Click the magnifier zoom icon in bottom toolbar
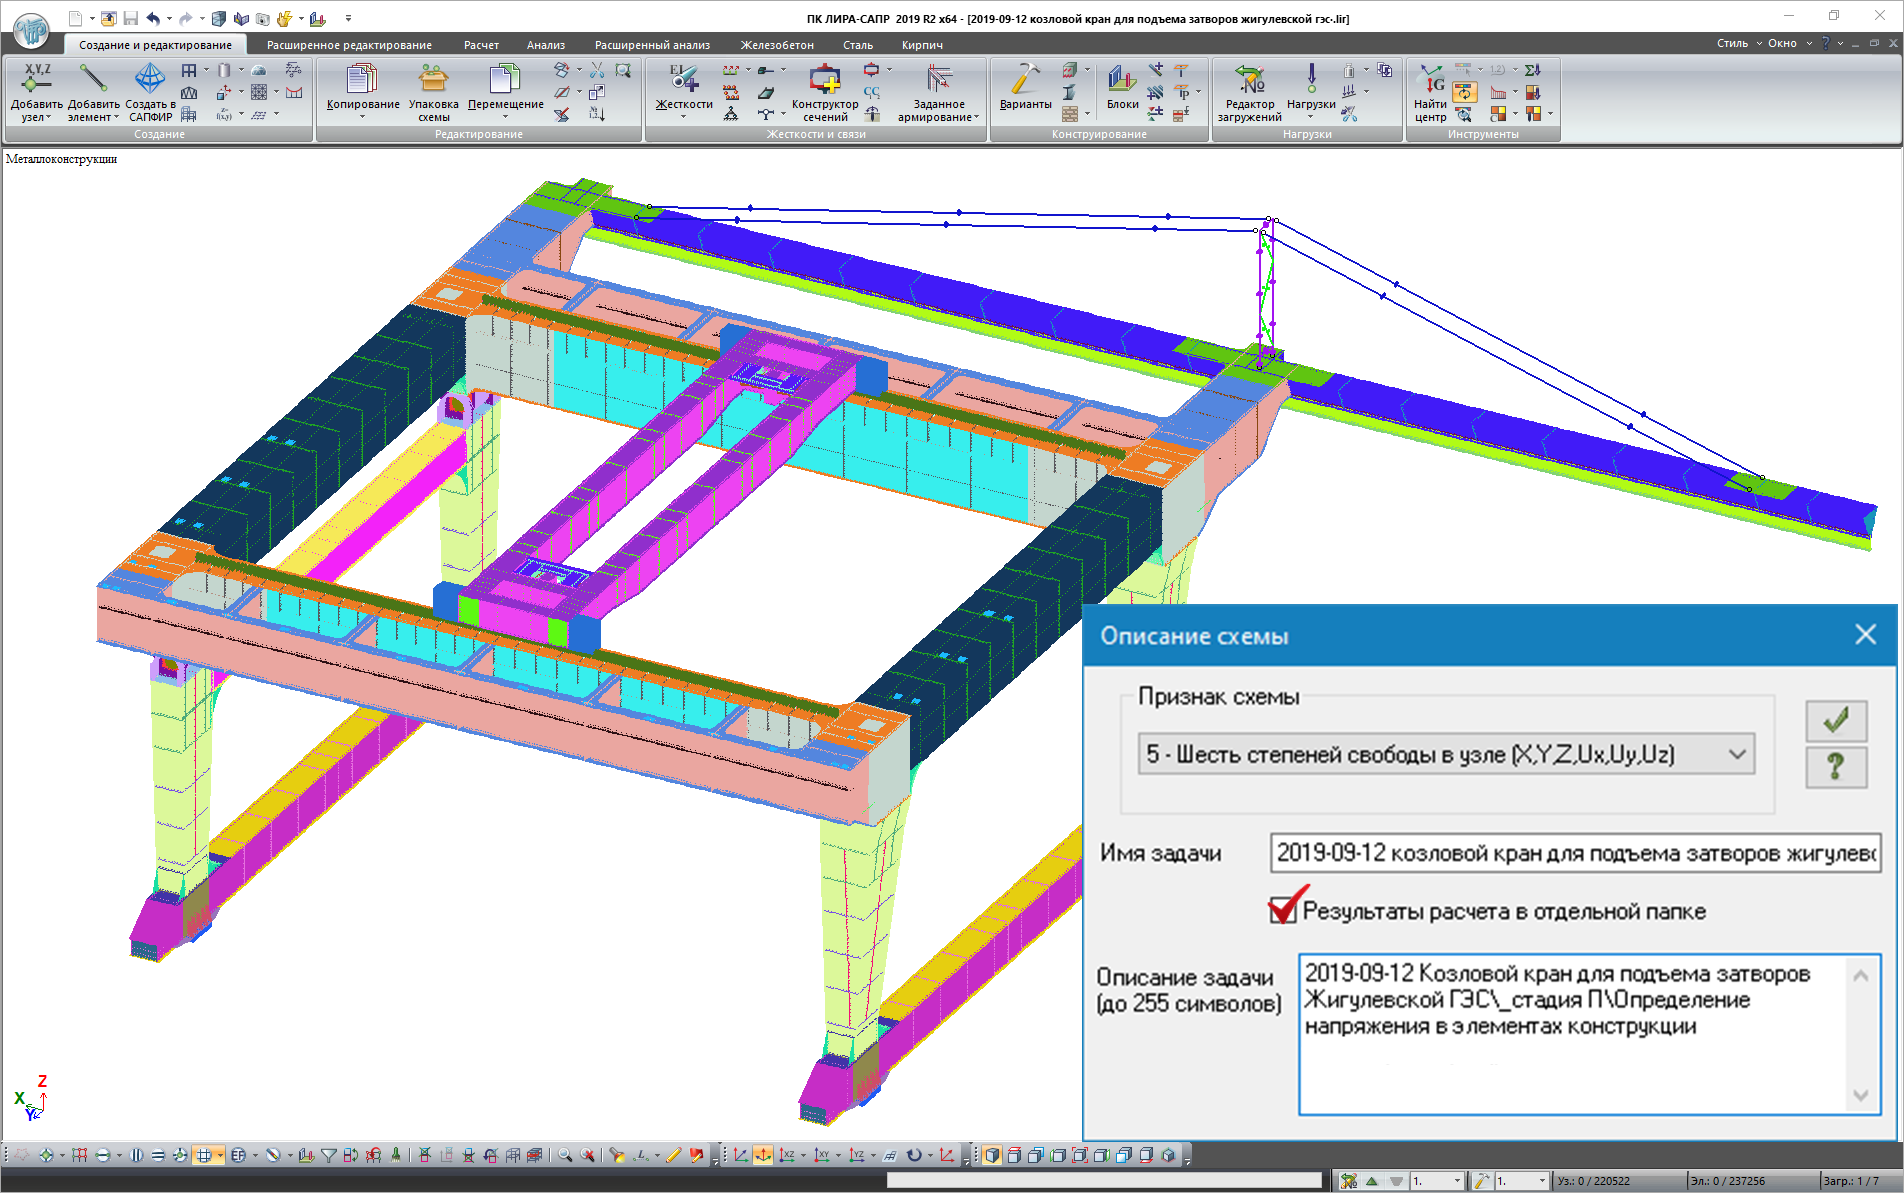The width and height of the screenshot is (1904, 1193). pyautogui.click(x=565, y=1155)
